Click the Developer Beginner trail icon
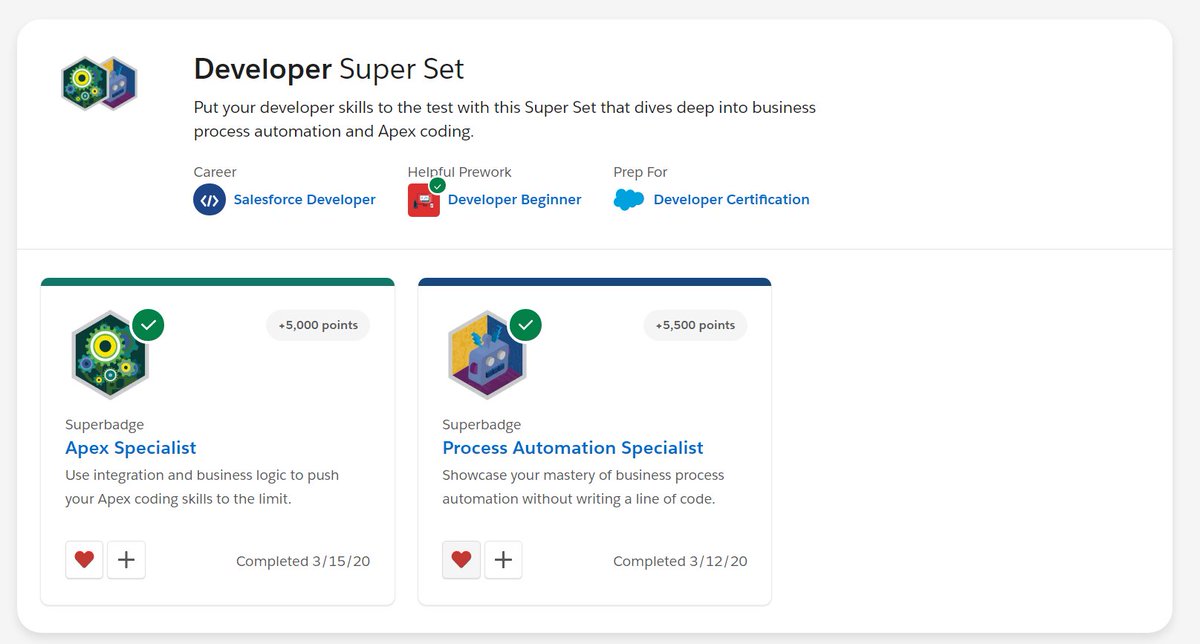 click(x=424, y=200)
